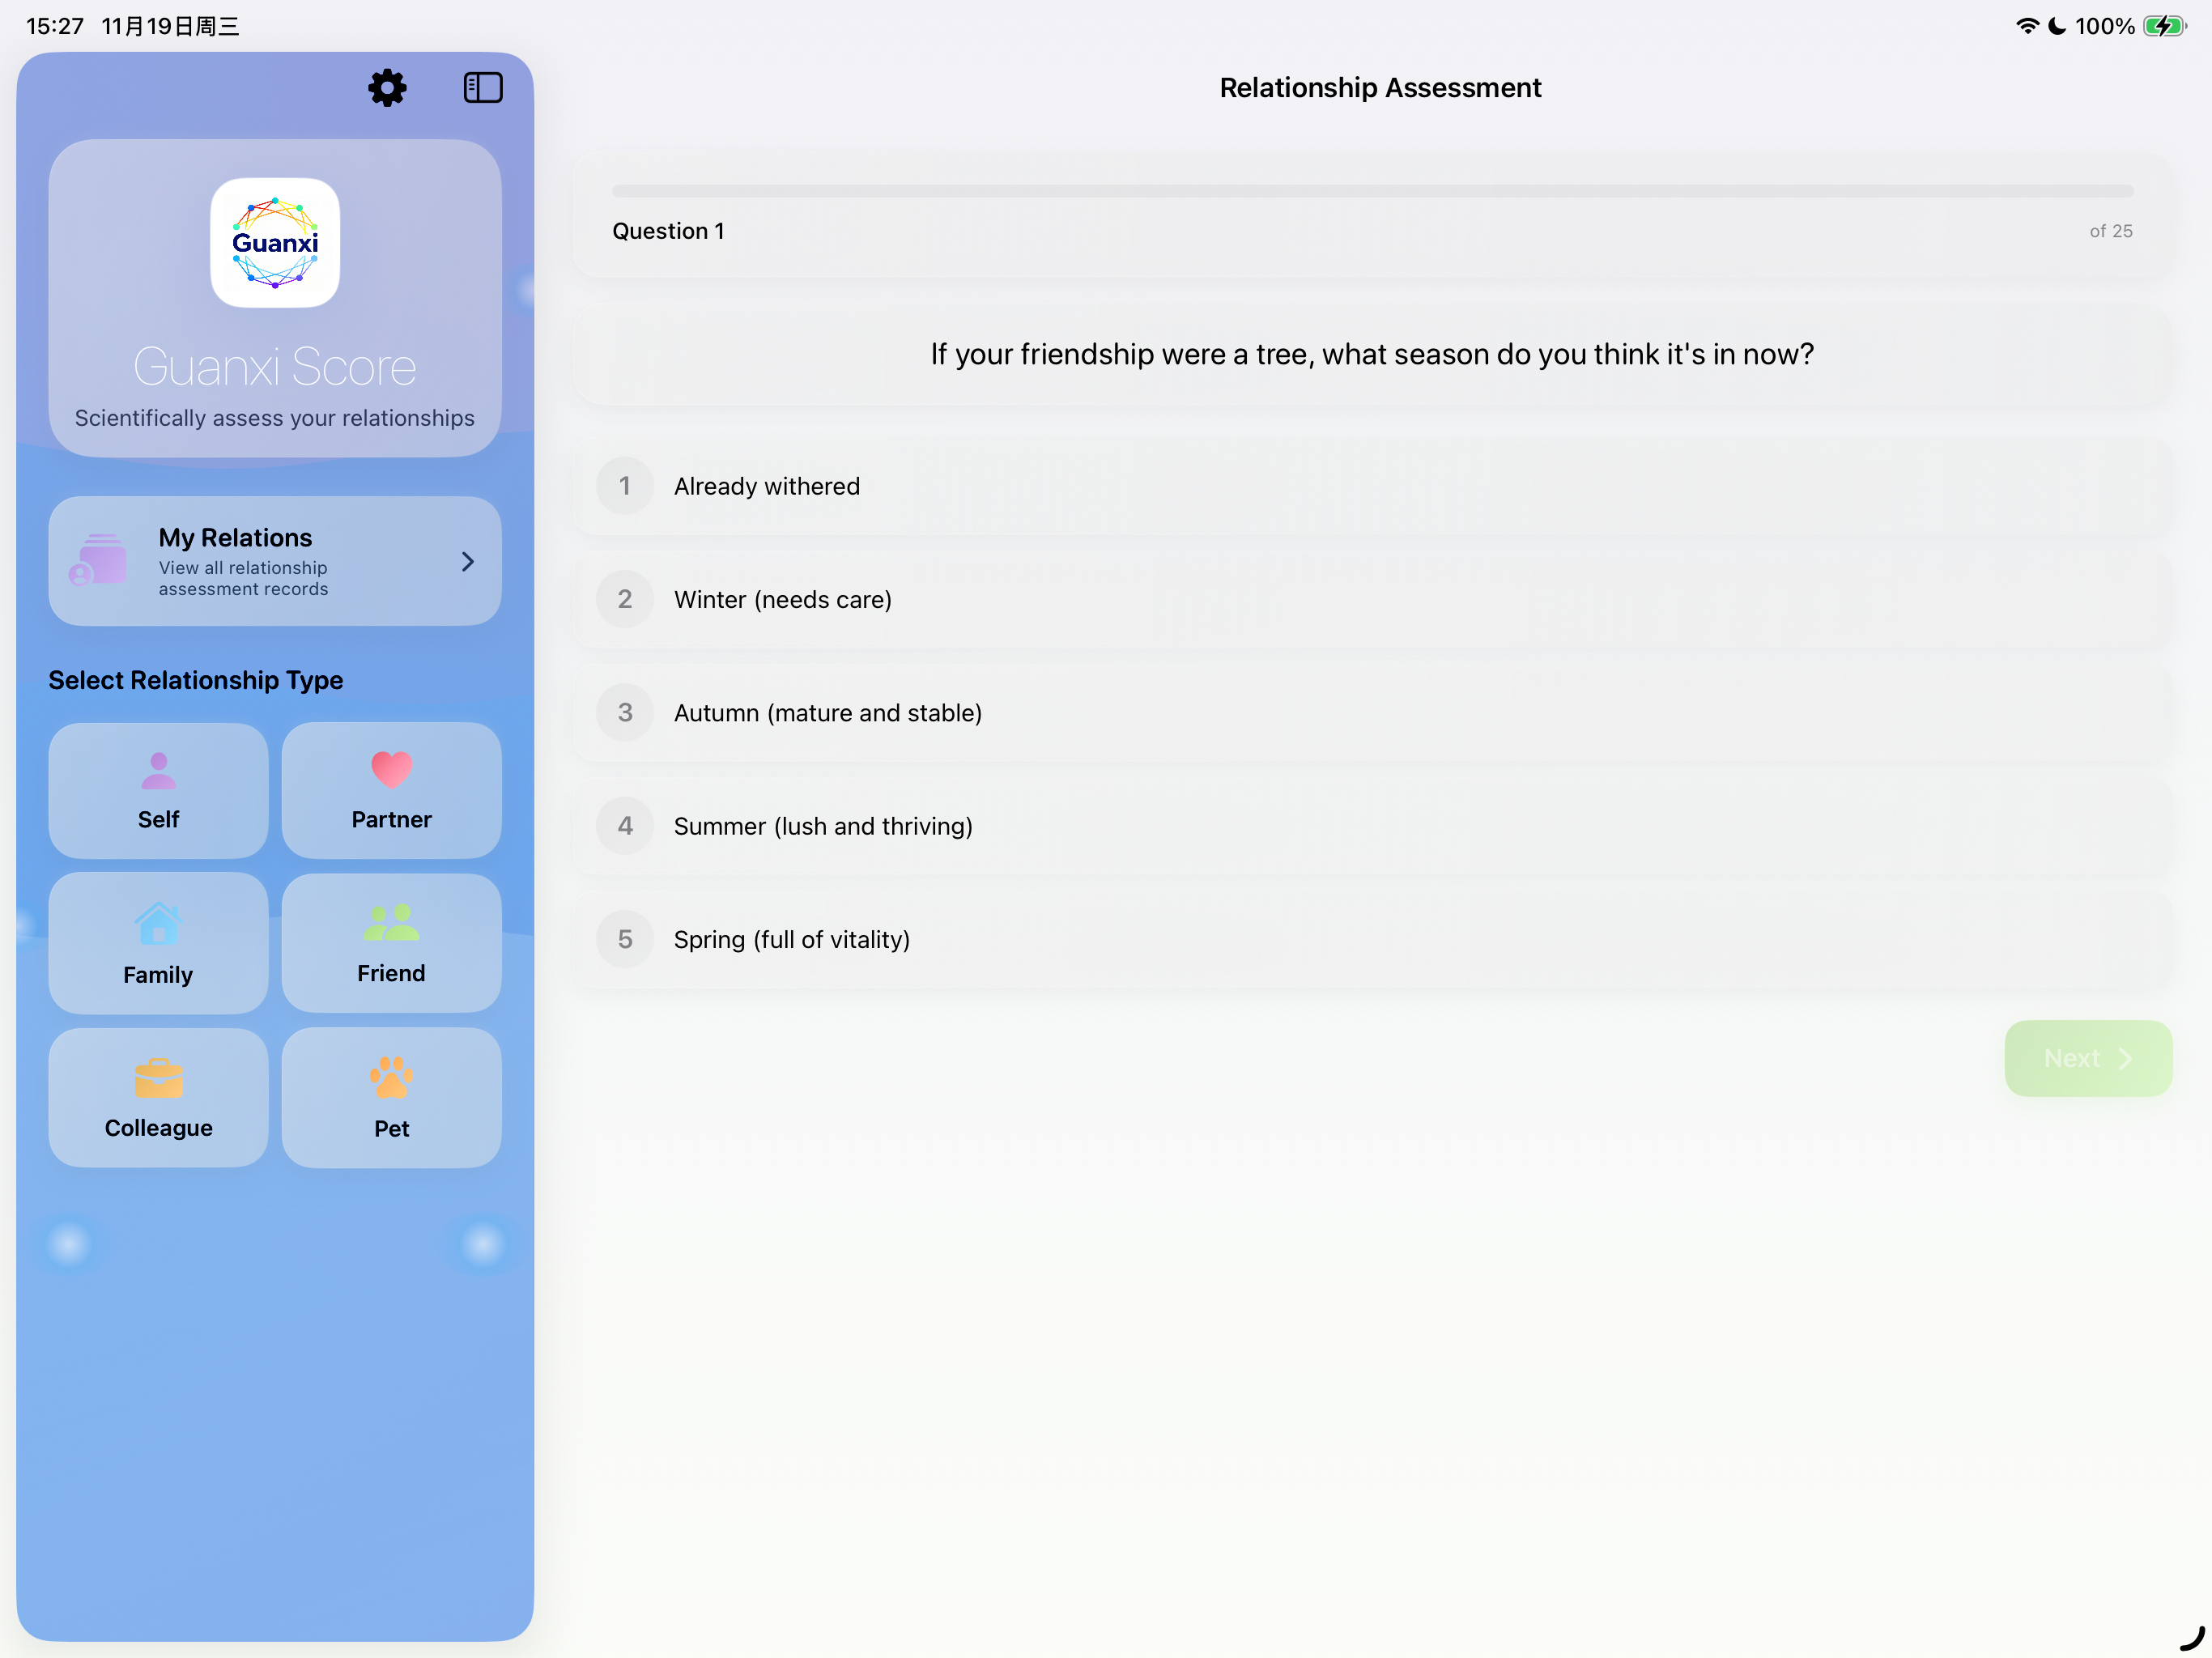Choose answer 'Winter (needs care)'
Image resolution: width=2212 pixels, height=1658 pixels.
1372,599
